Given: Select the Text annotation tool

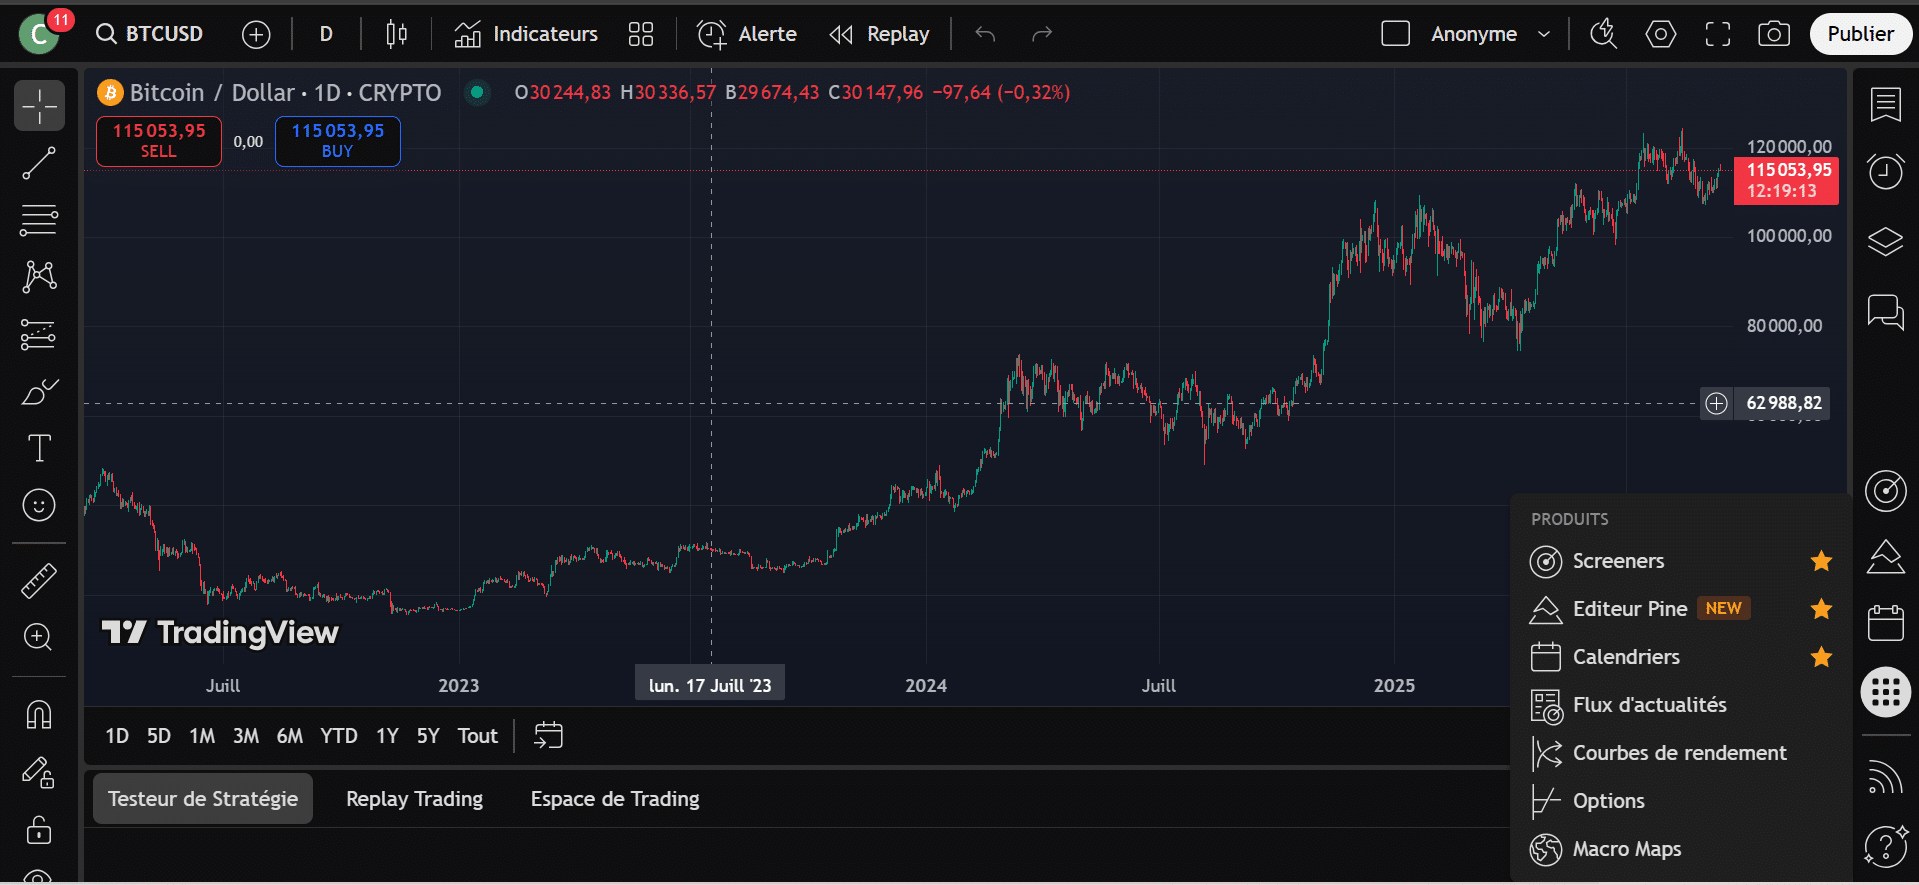Looking at the screenshot, I should click(39, 448).
